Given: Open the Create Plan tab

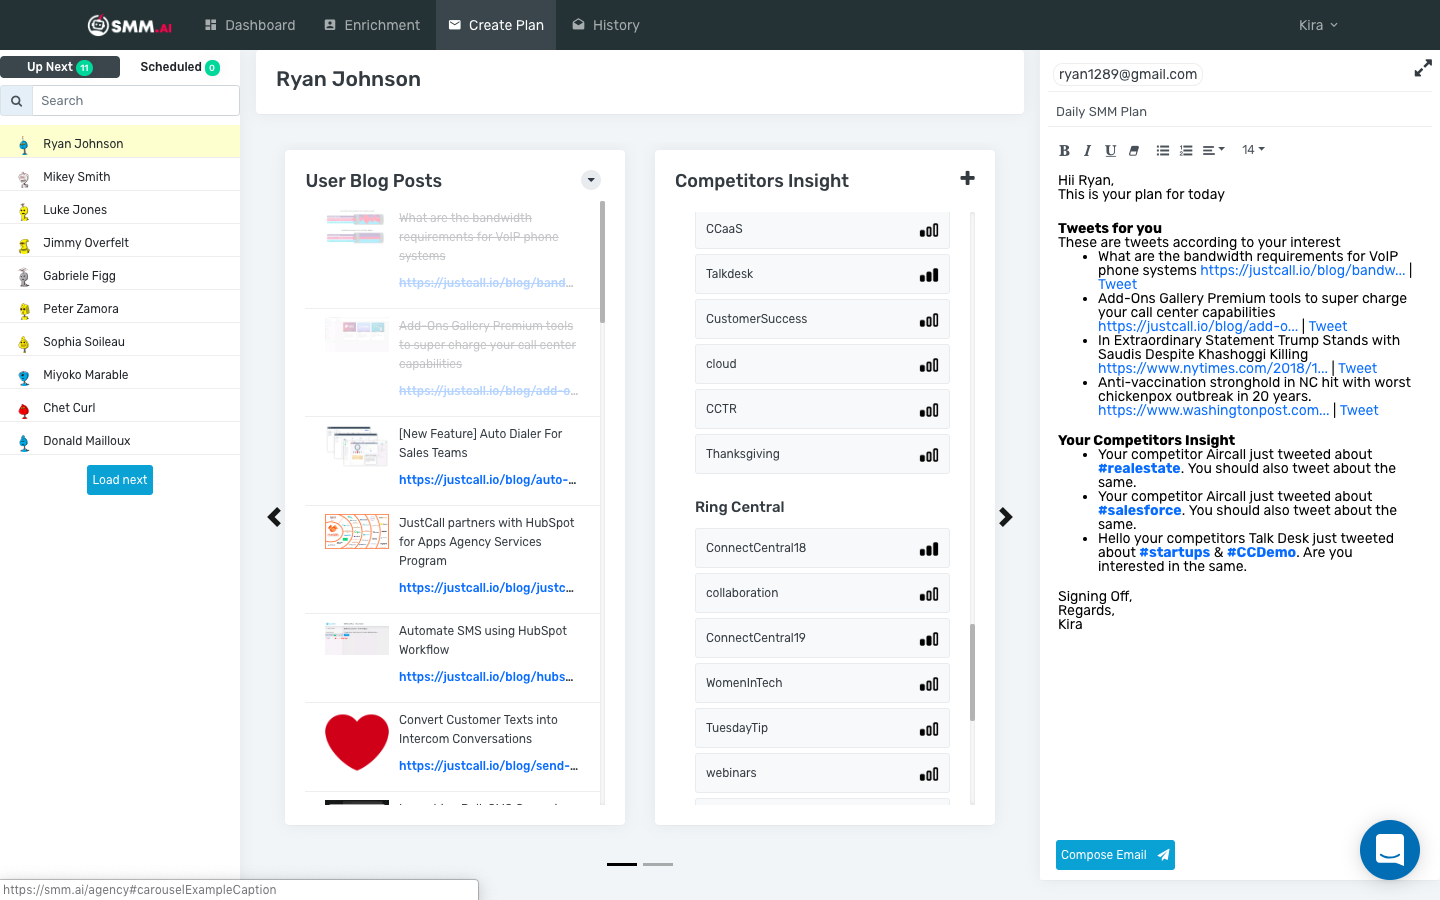Looking at the screenshot, I should click(x=496, y=25).
